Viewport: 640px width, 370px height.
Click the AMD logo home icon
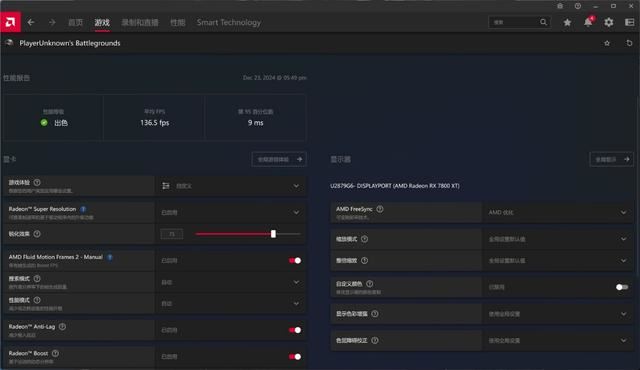pyautogui.click(x=11, y=22)
